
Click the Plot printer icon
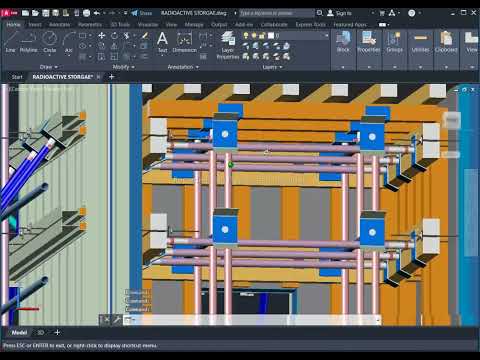pyautogui.click(x=86, y=13)
